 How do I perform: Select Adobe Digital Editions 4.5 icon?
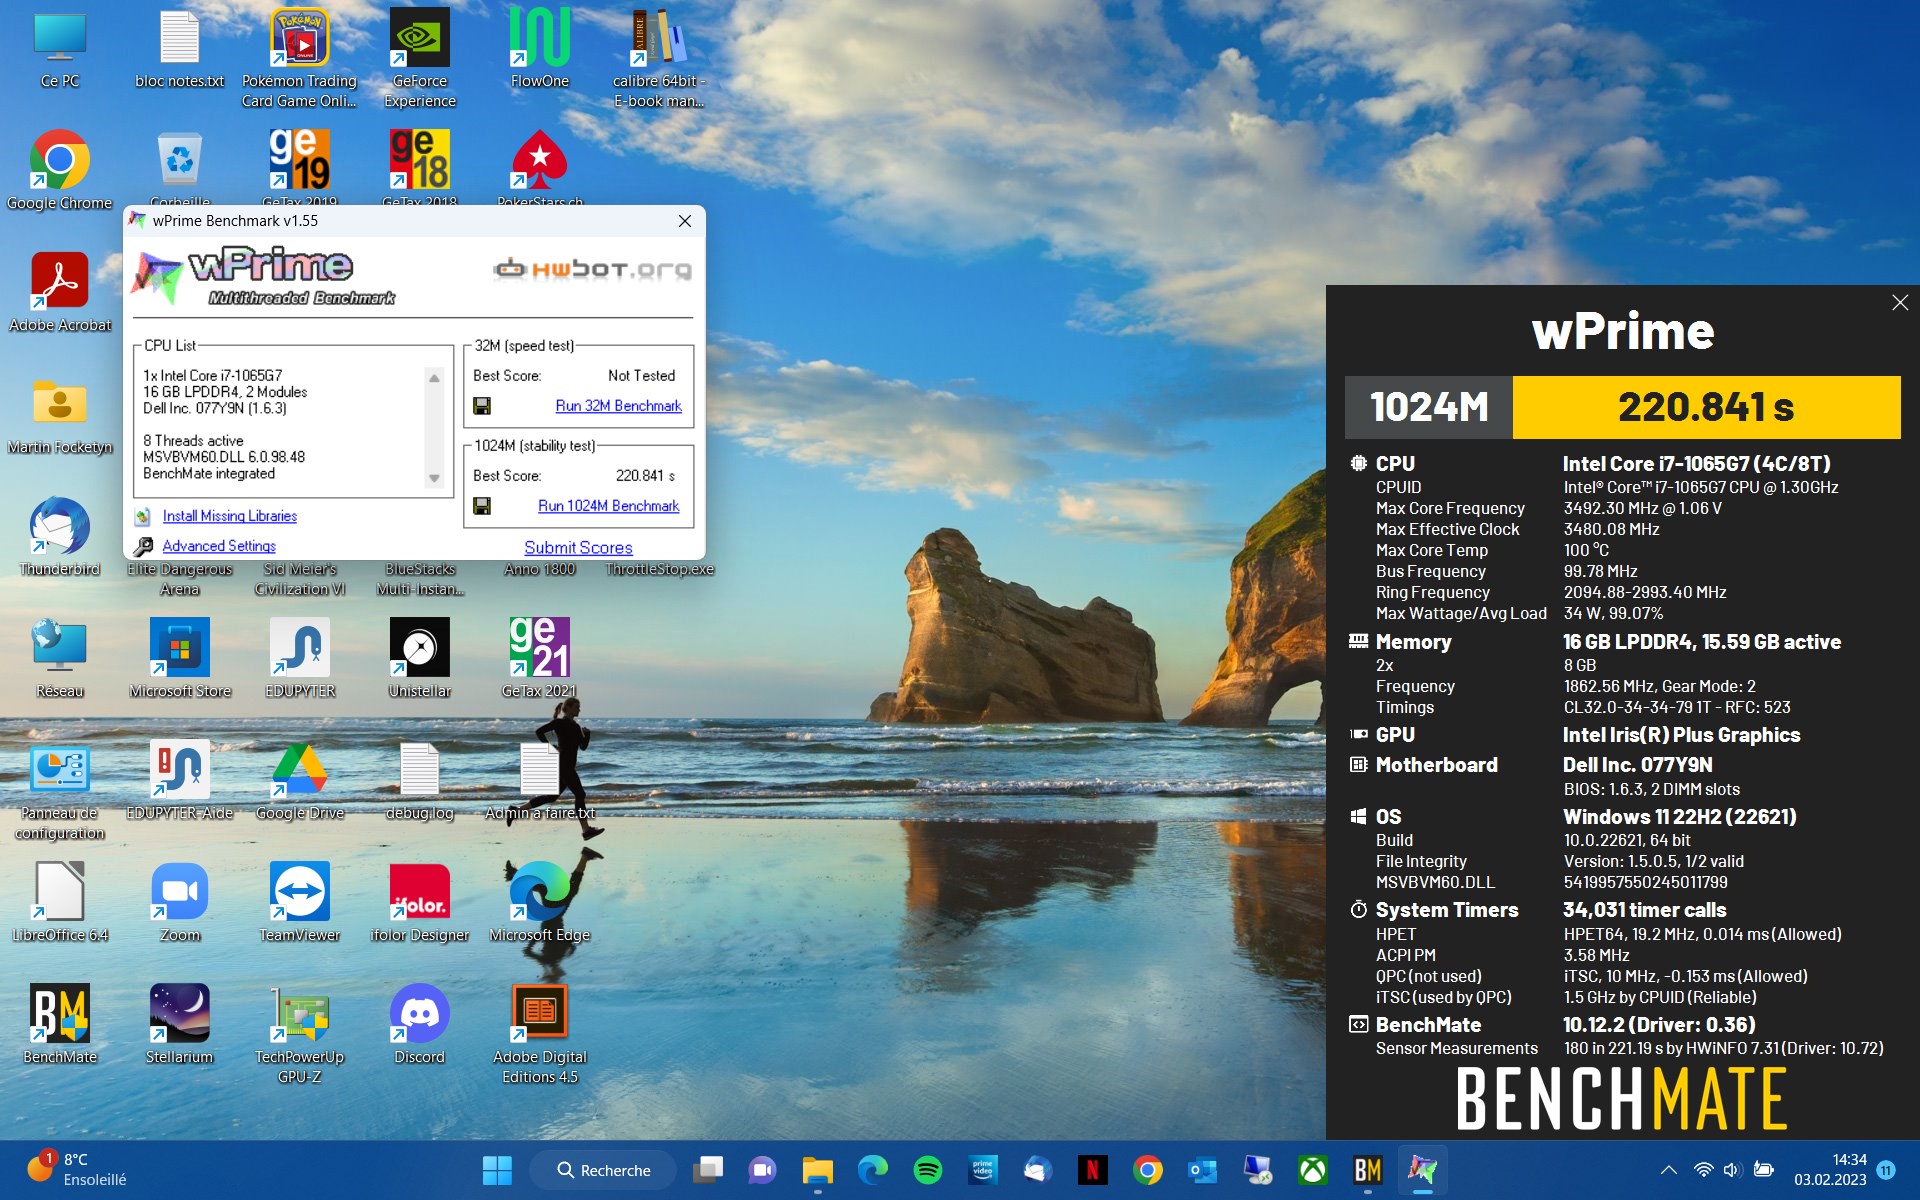click(x=540, y=1034)
